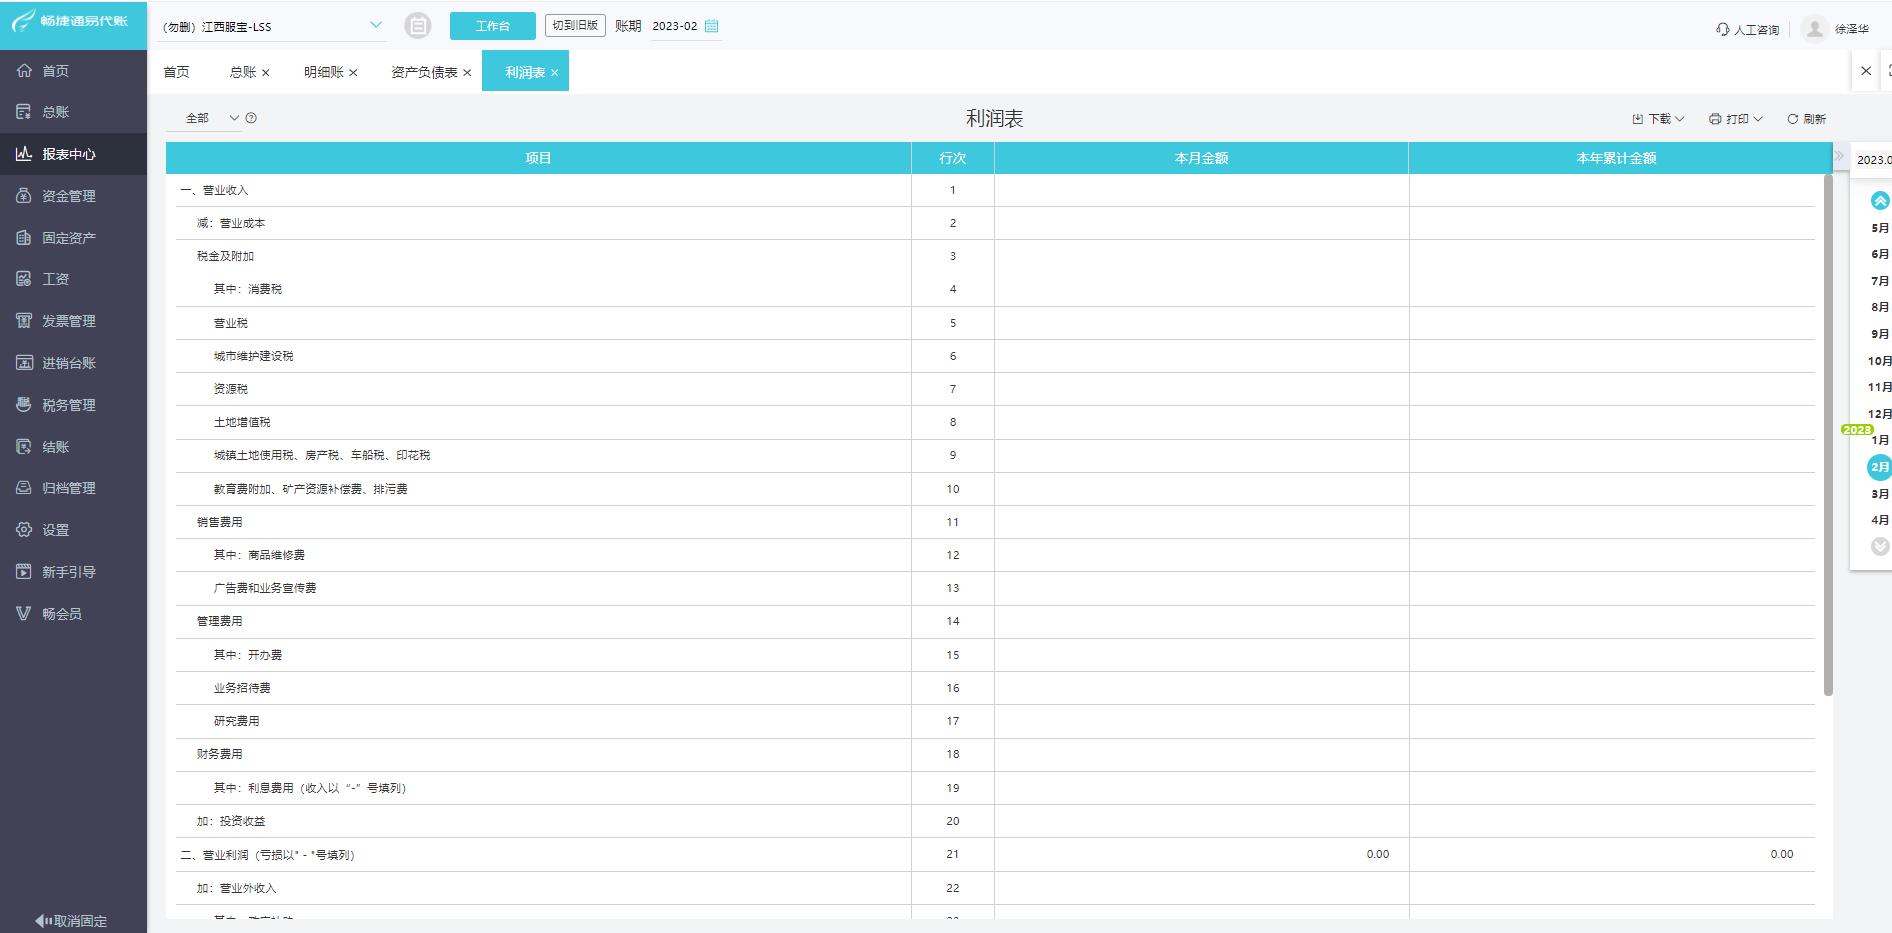
Task: Expand the company selector dropdown
Action: [376, 25]
